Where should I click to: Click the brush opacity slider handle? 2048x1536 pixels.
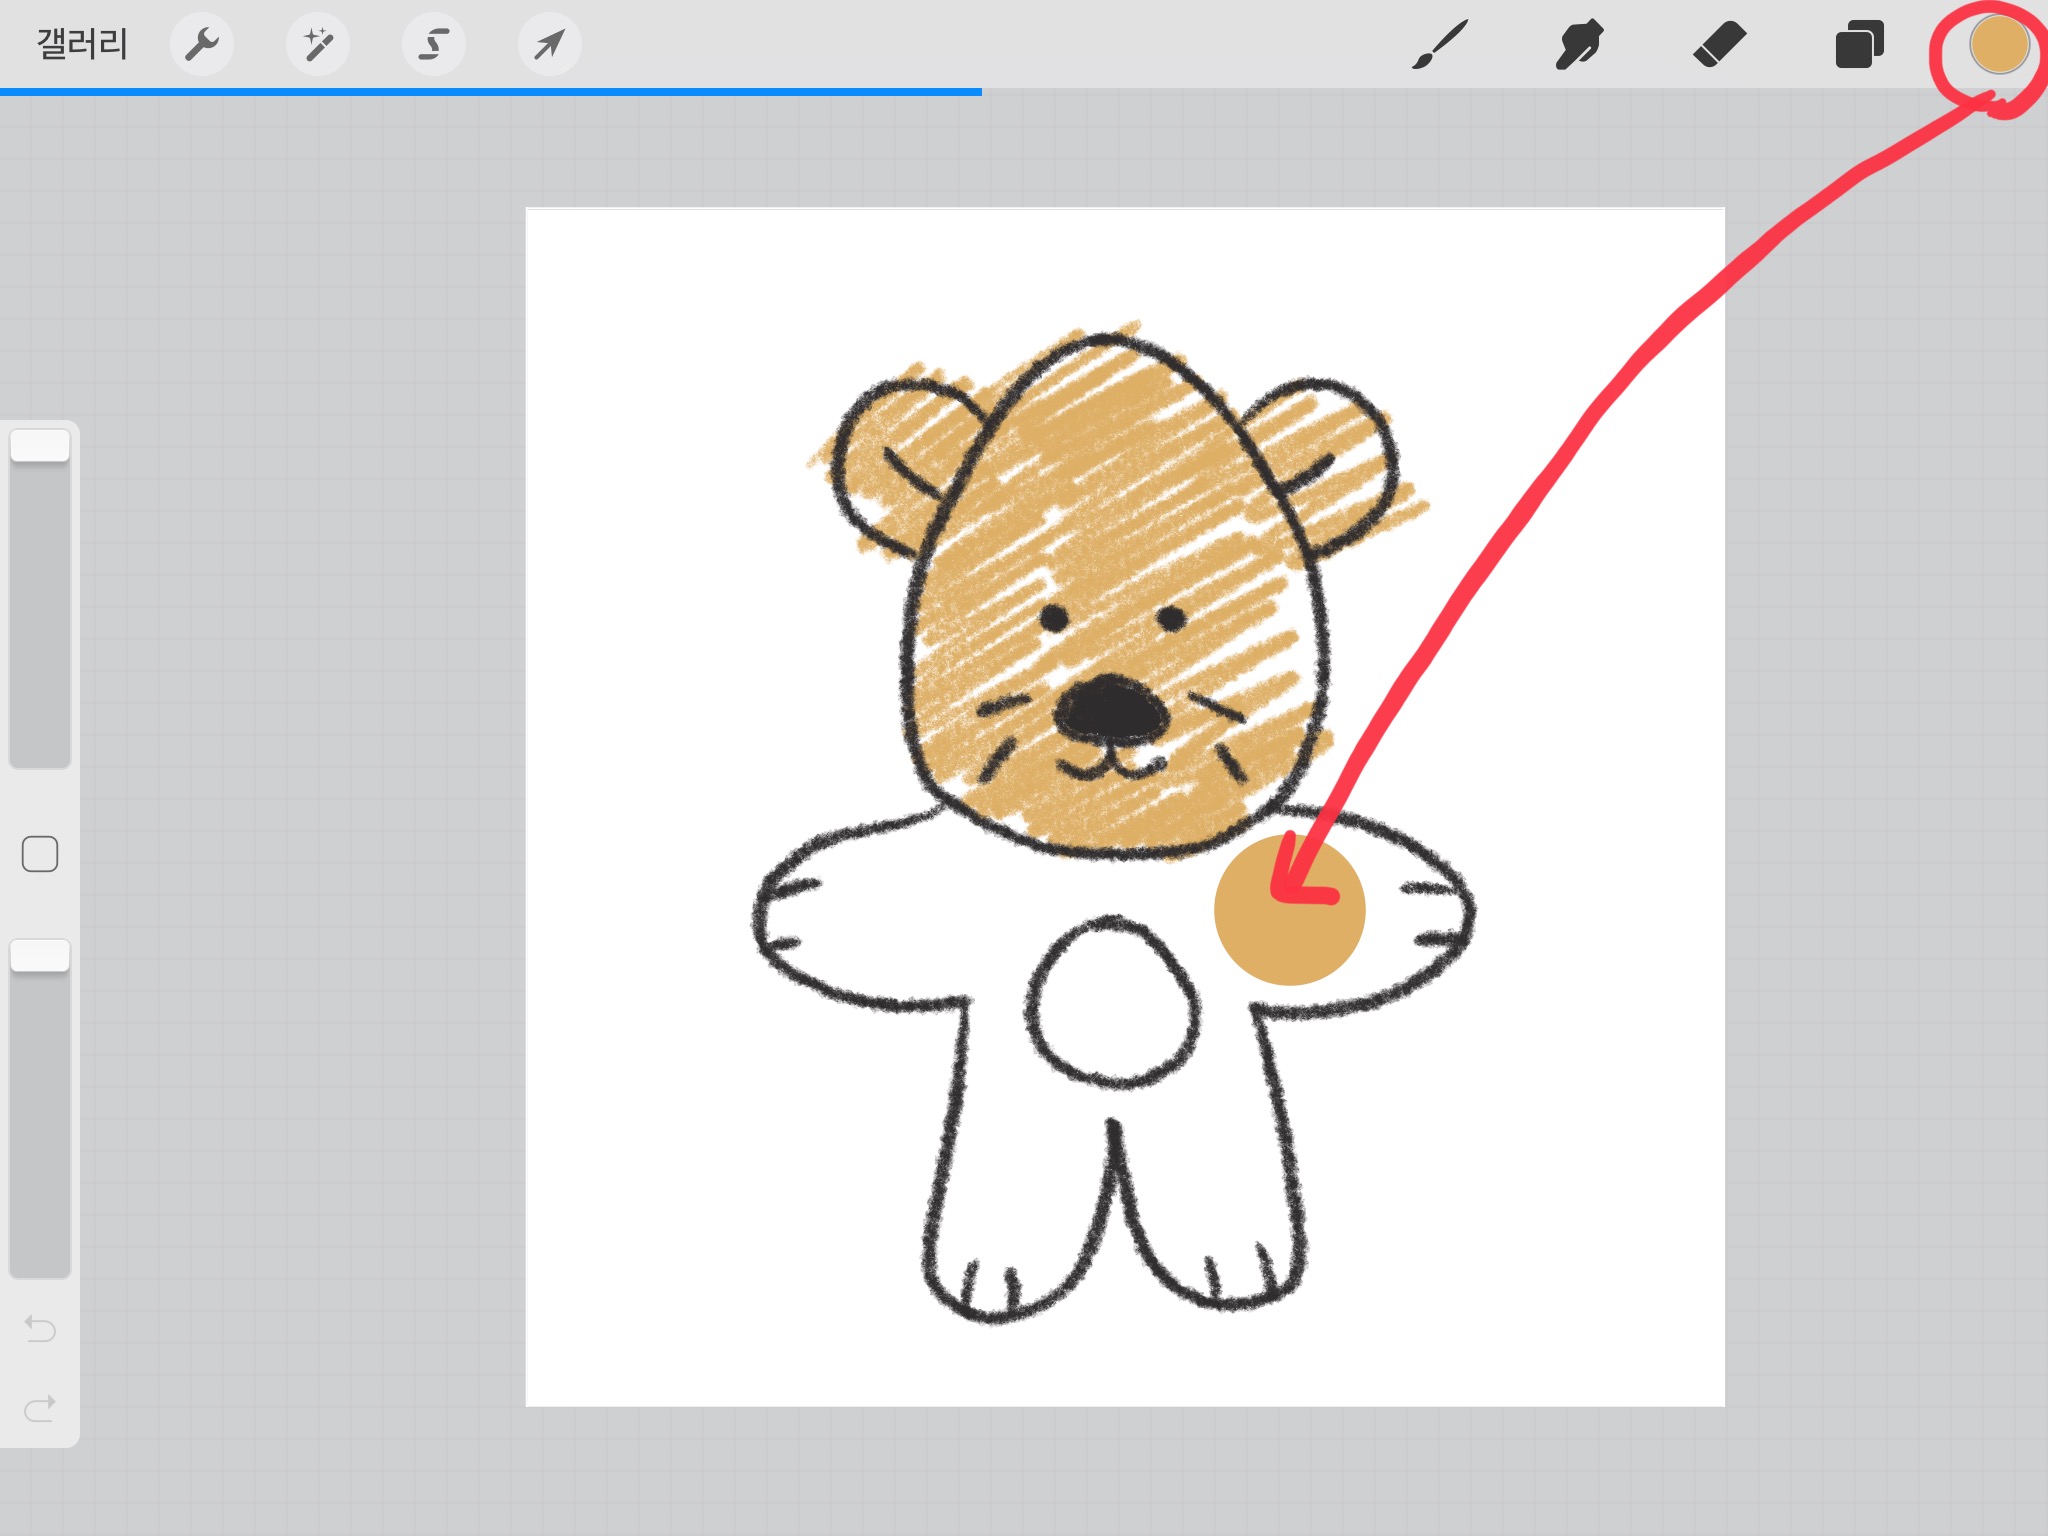(x=40, y=956)
